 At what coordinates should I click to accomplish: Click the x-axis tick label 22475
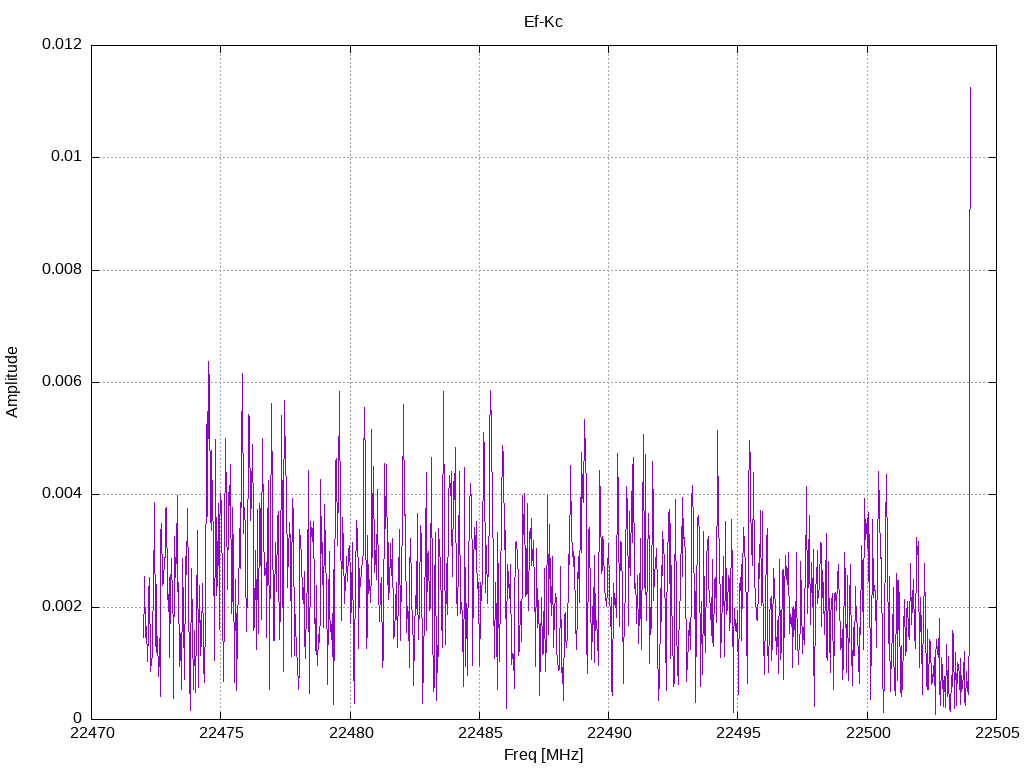tap(221, 733)
